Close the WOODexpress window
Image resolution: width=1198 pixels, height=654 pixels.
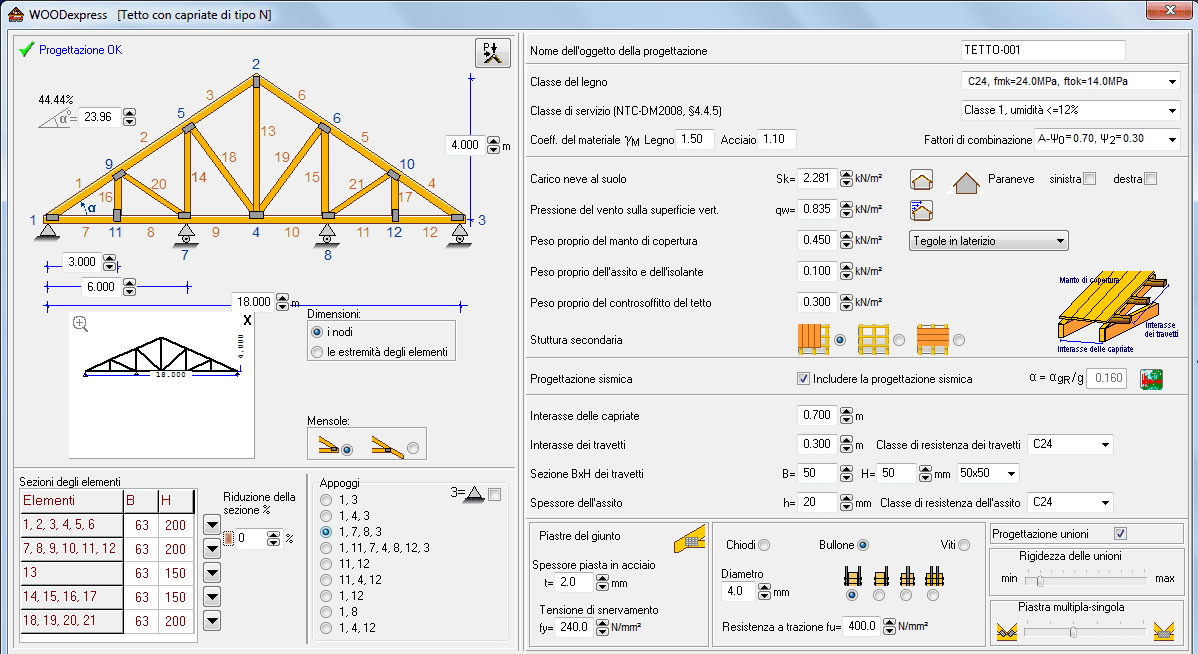[x=1170, y=10]
